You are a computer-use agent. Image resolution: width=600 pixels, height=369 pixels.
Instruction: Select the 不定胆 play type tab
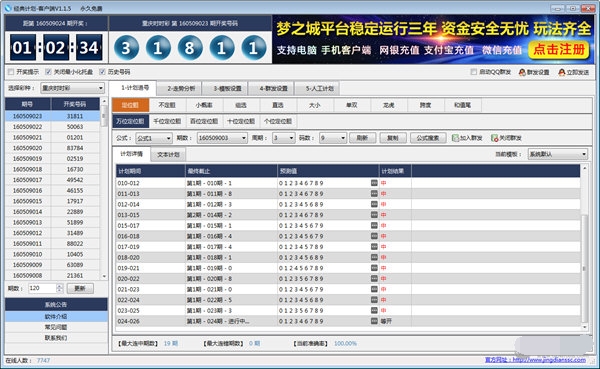(167, 105)
